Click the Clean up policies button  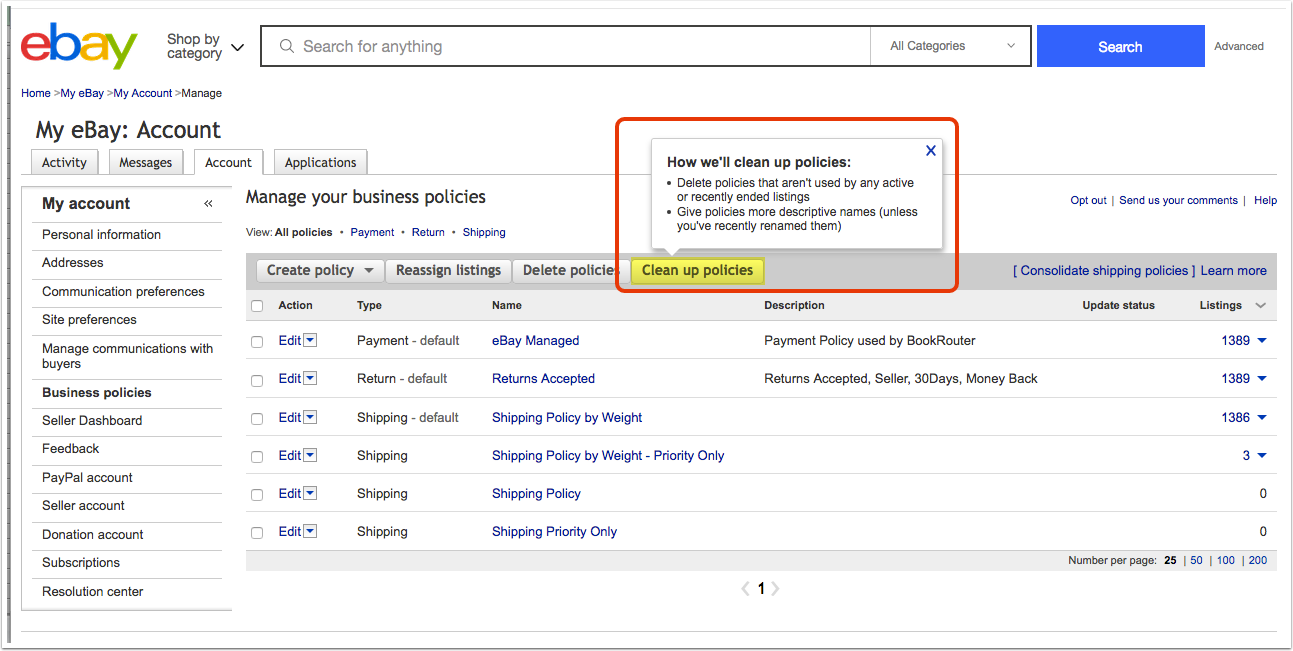coord(697,270)
